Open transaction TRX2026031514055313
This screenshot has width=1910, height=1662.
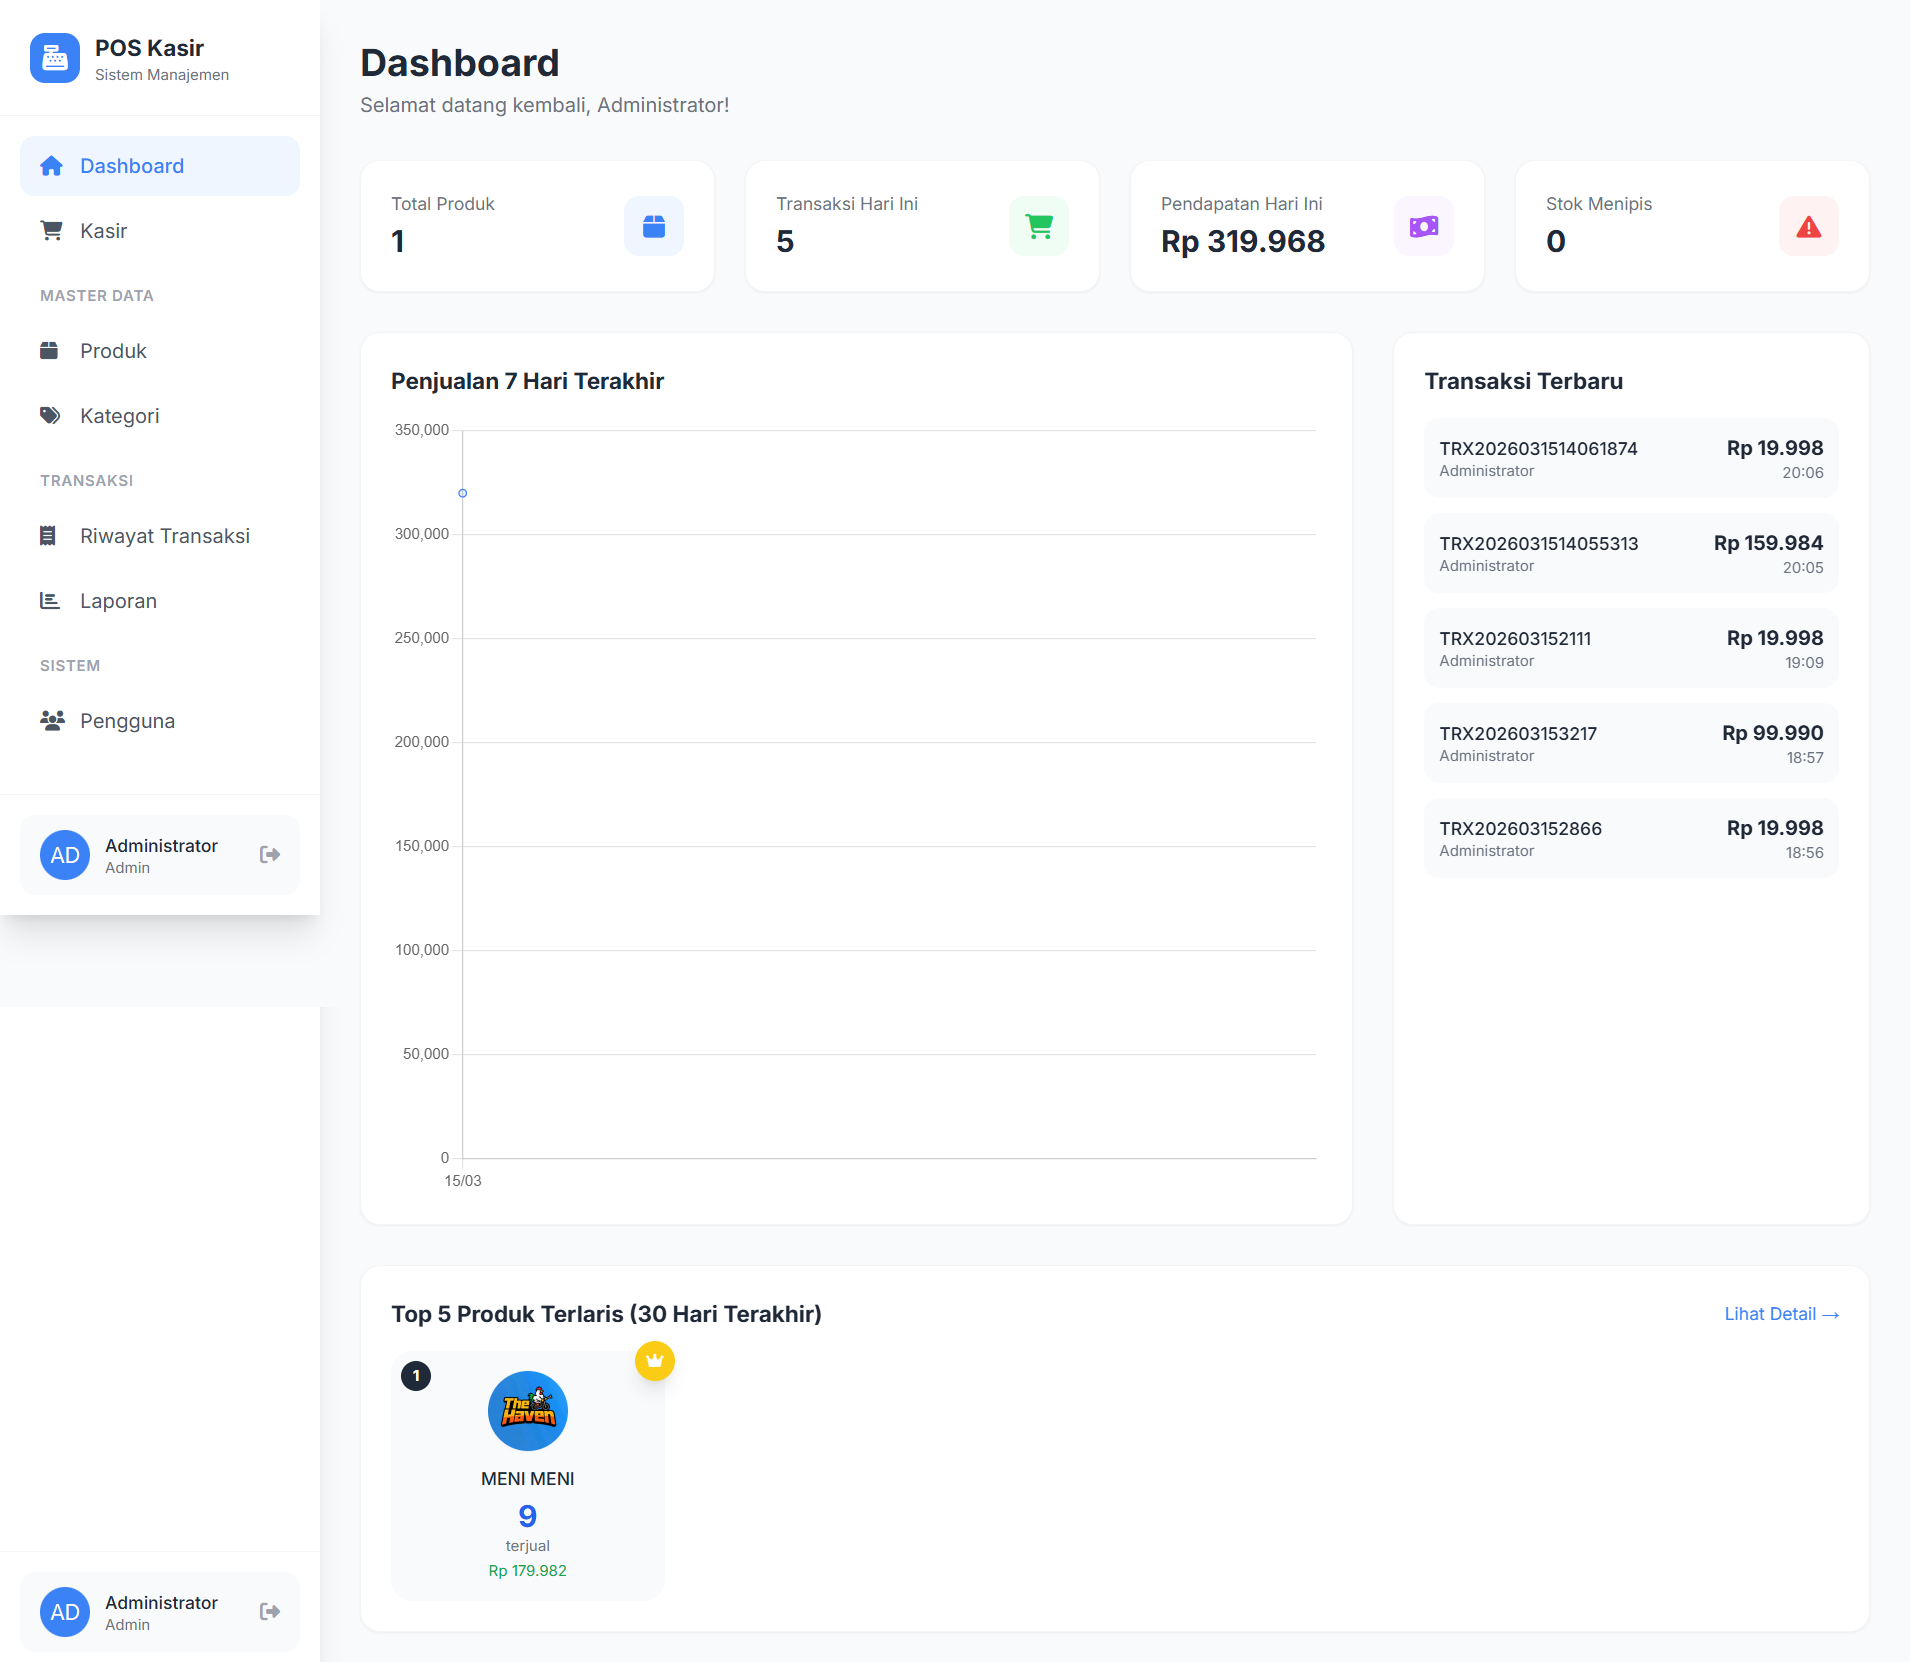pyautogui.click(x=1631, y=553)
